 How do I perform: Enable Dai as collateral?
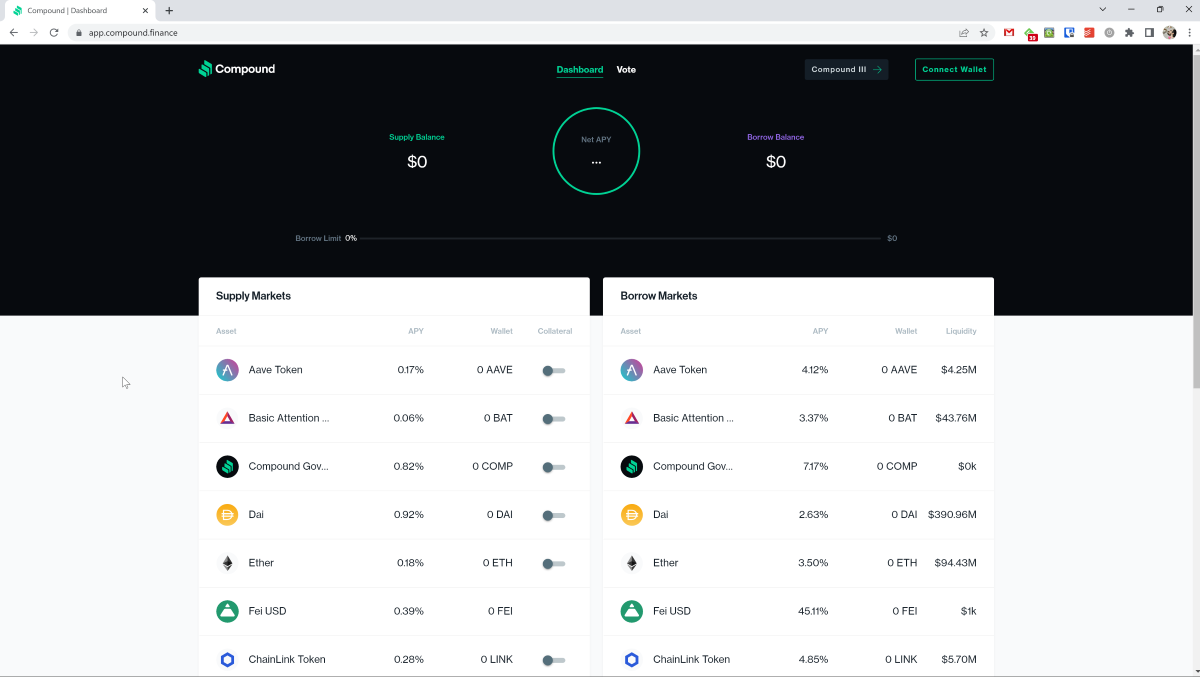pyautogui.click(x=553, y=515)
